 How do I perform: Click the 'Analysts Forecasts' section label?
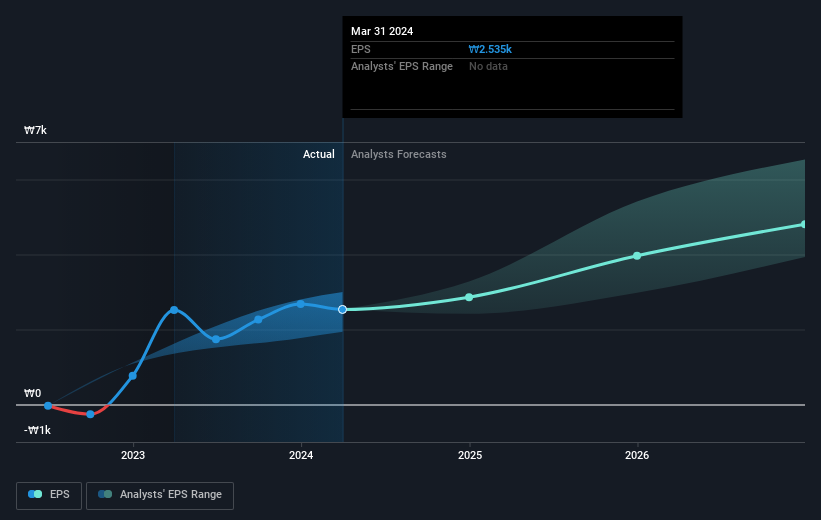point(398,154)
